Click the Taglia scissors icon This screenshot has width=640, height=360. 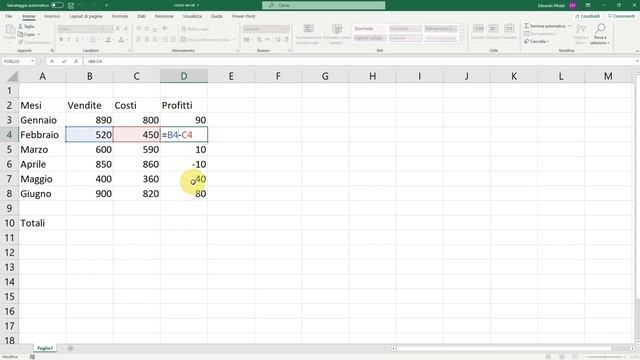click(20, 27)
